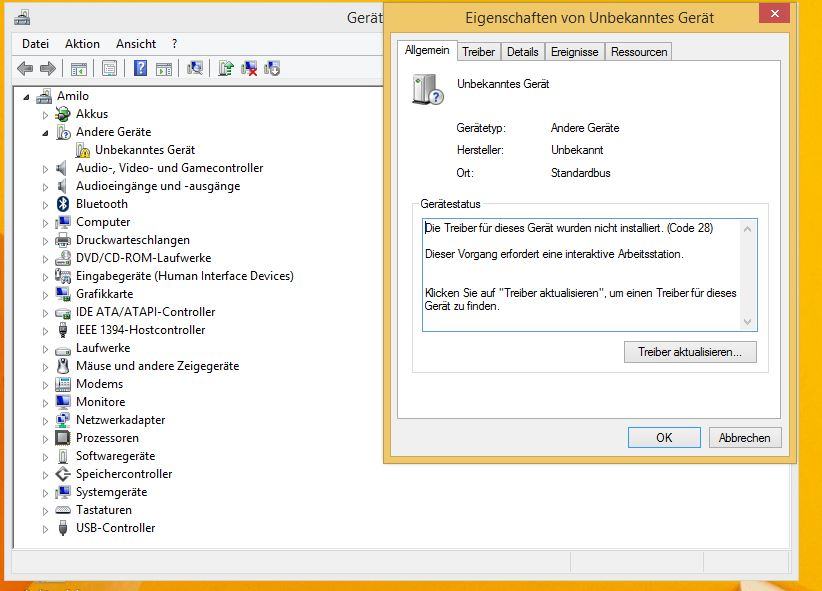Click the Treiber aktualisieren... button
822x591 pixels.
pos(690,352)
